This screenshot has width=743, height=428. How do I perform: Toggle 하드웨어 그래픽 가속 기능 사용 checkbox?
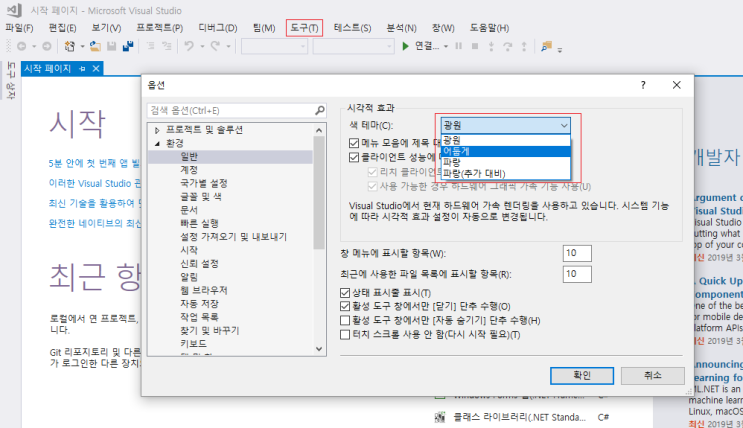tap(372, 186)
